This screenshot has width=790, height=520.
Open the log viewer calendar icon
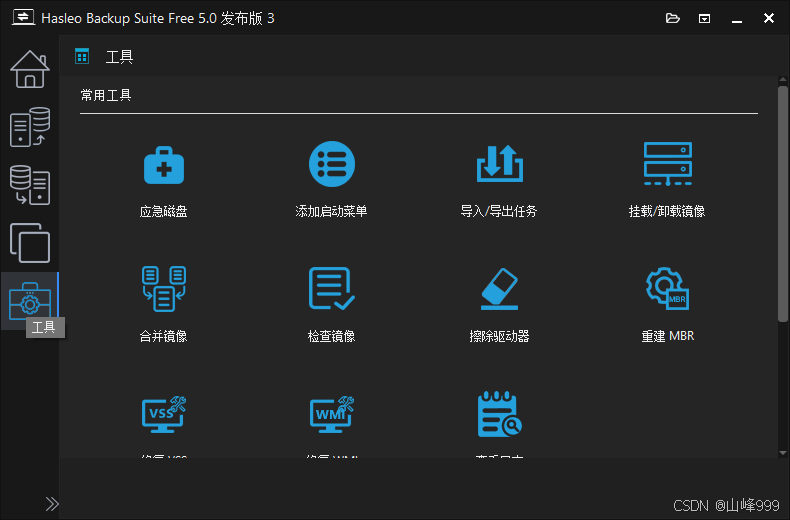[499, 414]
